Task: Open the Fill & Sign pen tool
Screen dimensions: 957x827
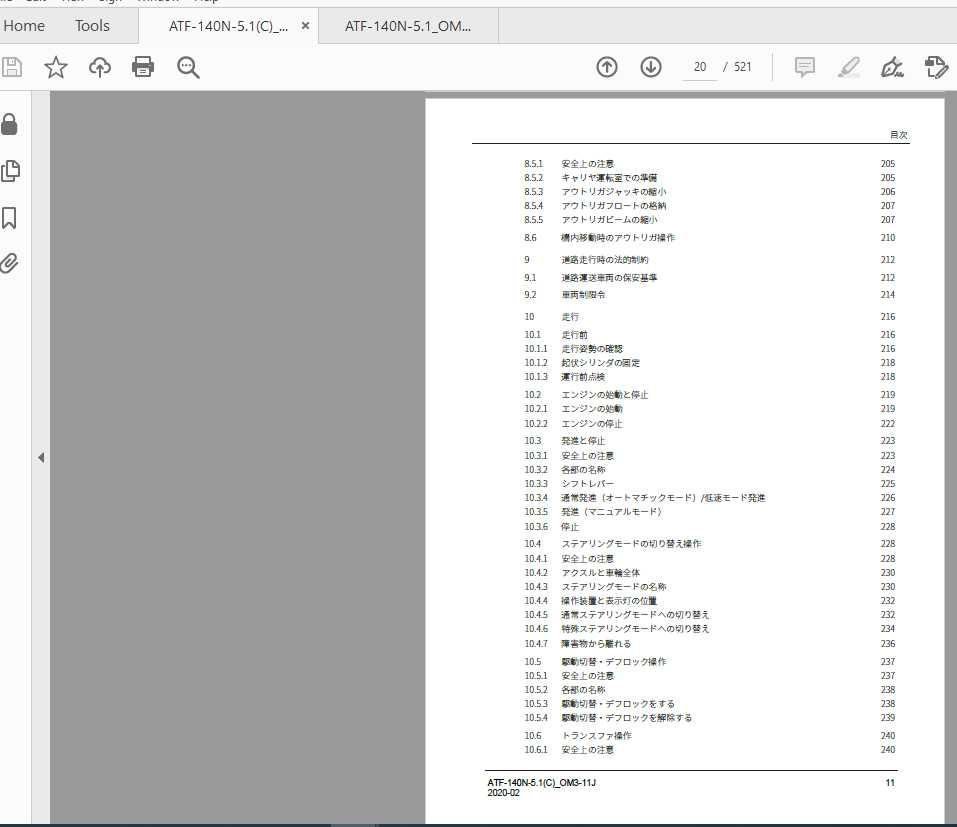Action: click(892, 67)
